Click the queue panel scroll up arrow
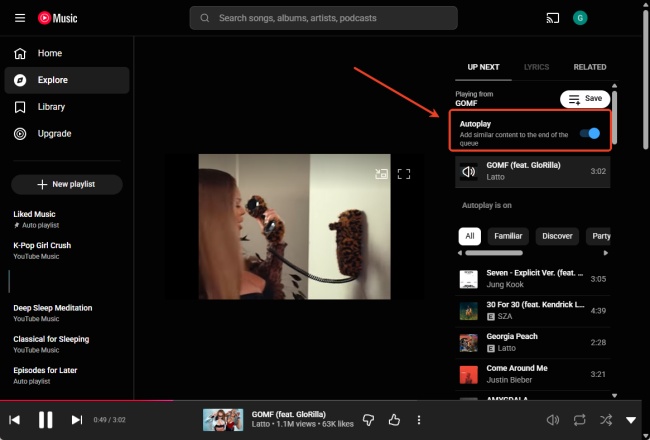This screenshot has width=650, height=440. tap(614, 86)
